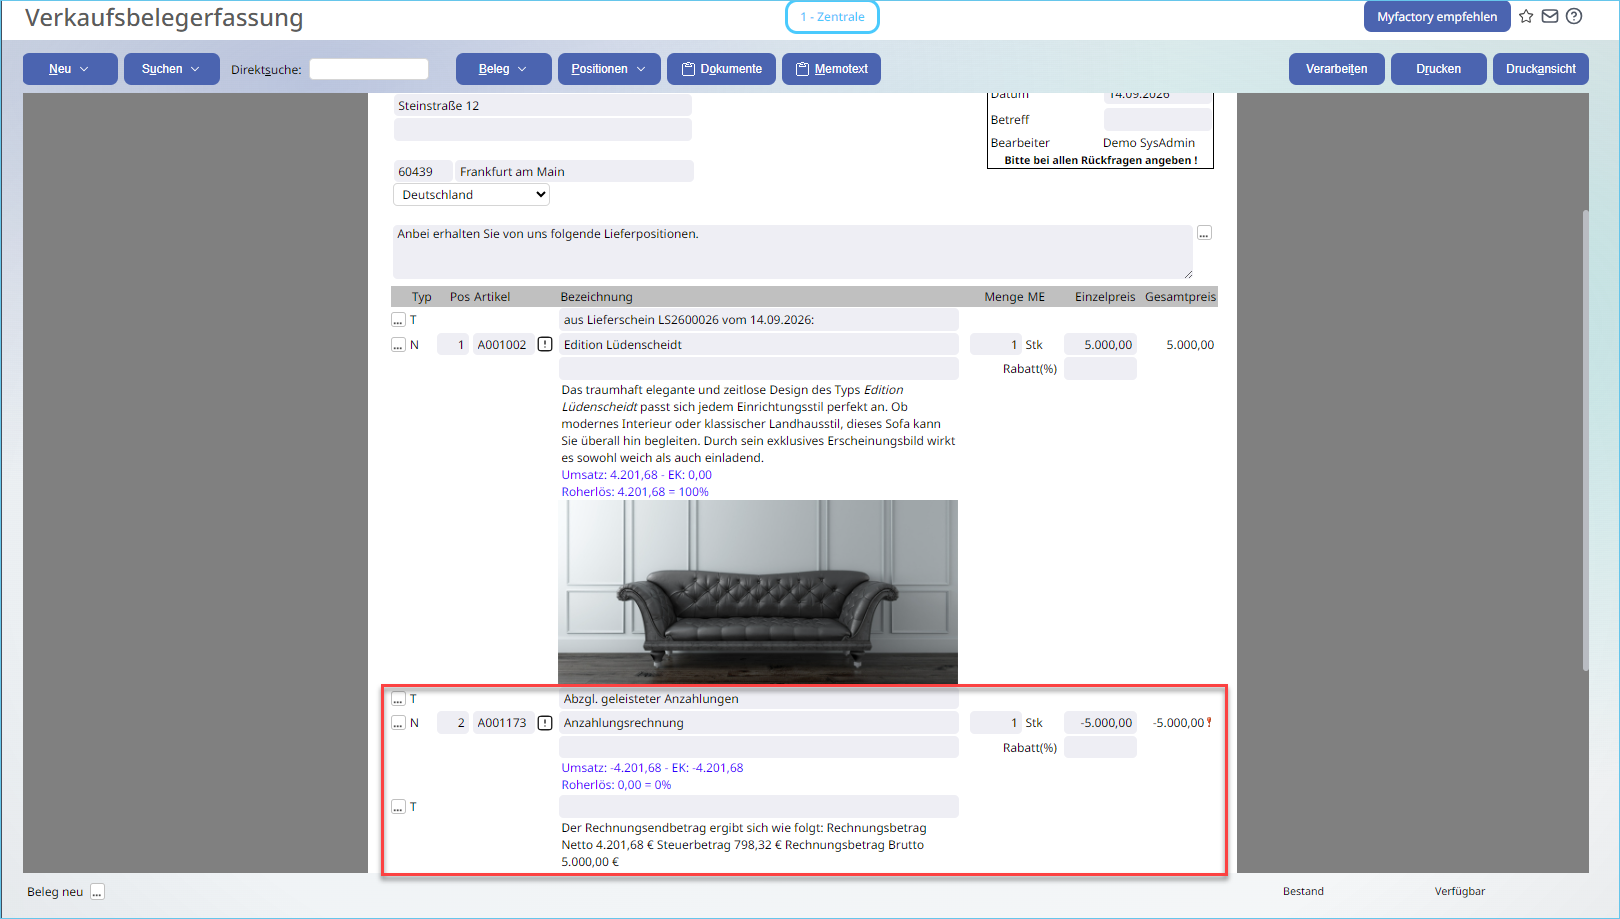Click the vertical scrollbar on the right
The image size is (1620, 919).
(x=1585, y=440)
